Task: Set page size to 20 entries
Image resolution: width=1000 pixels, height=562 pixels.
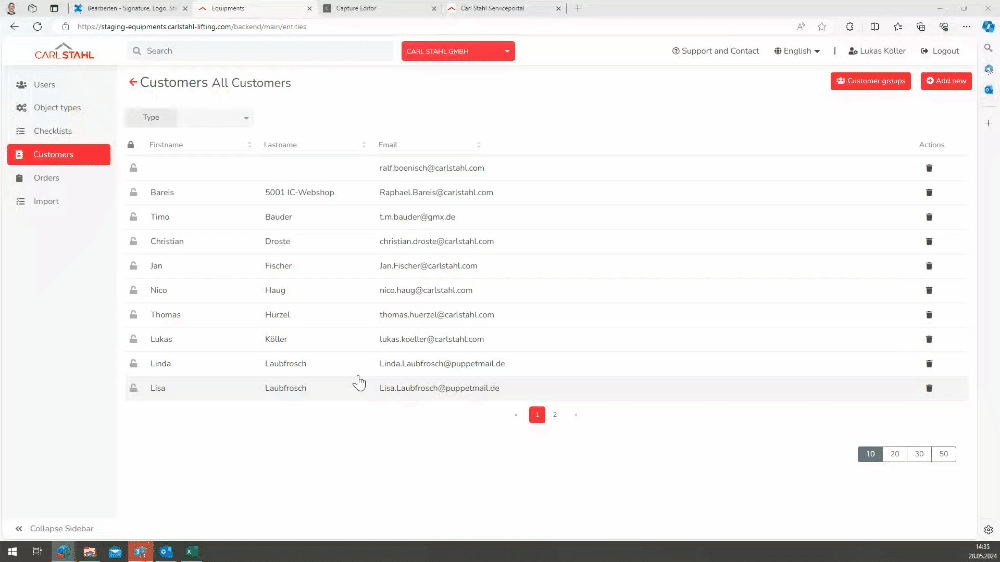Action: pos(894,454)
